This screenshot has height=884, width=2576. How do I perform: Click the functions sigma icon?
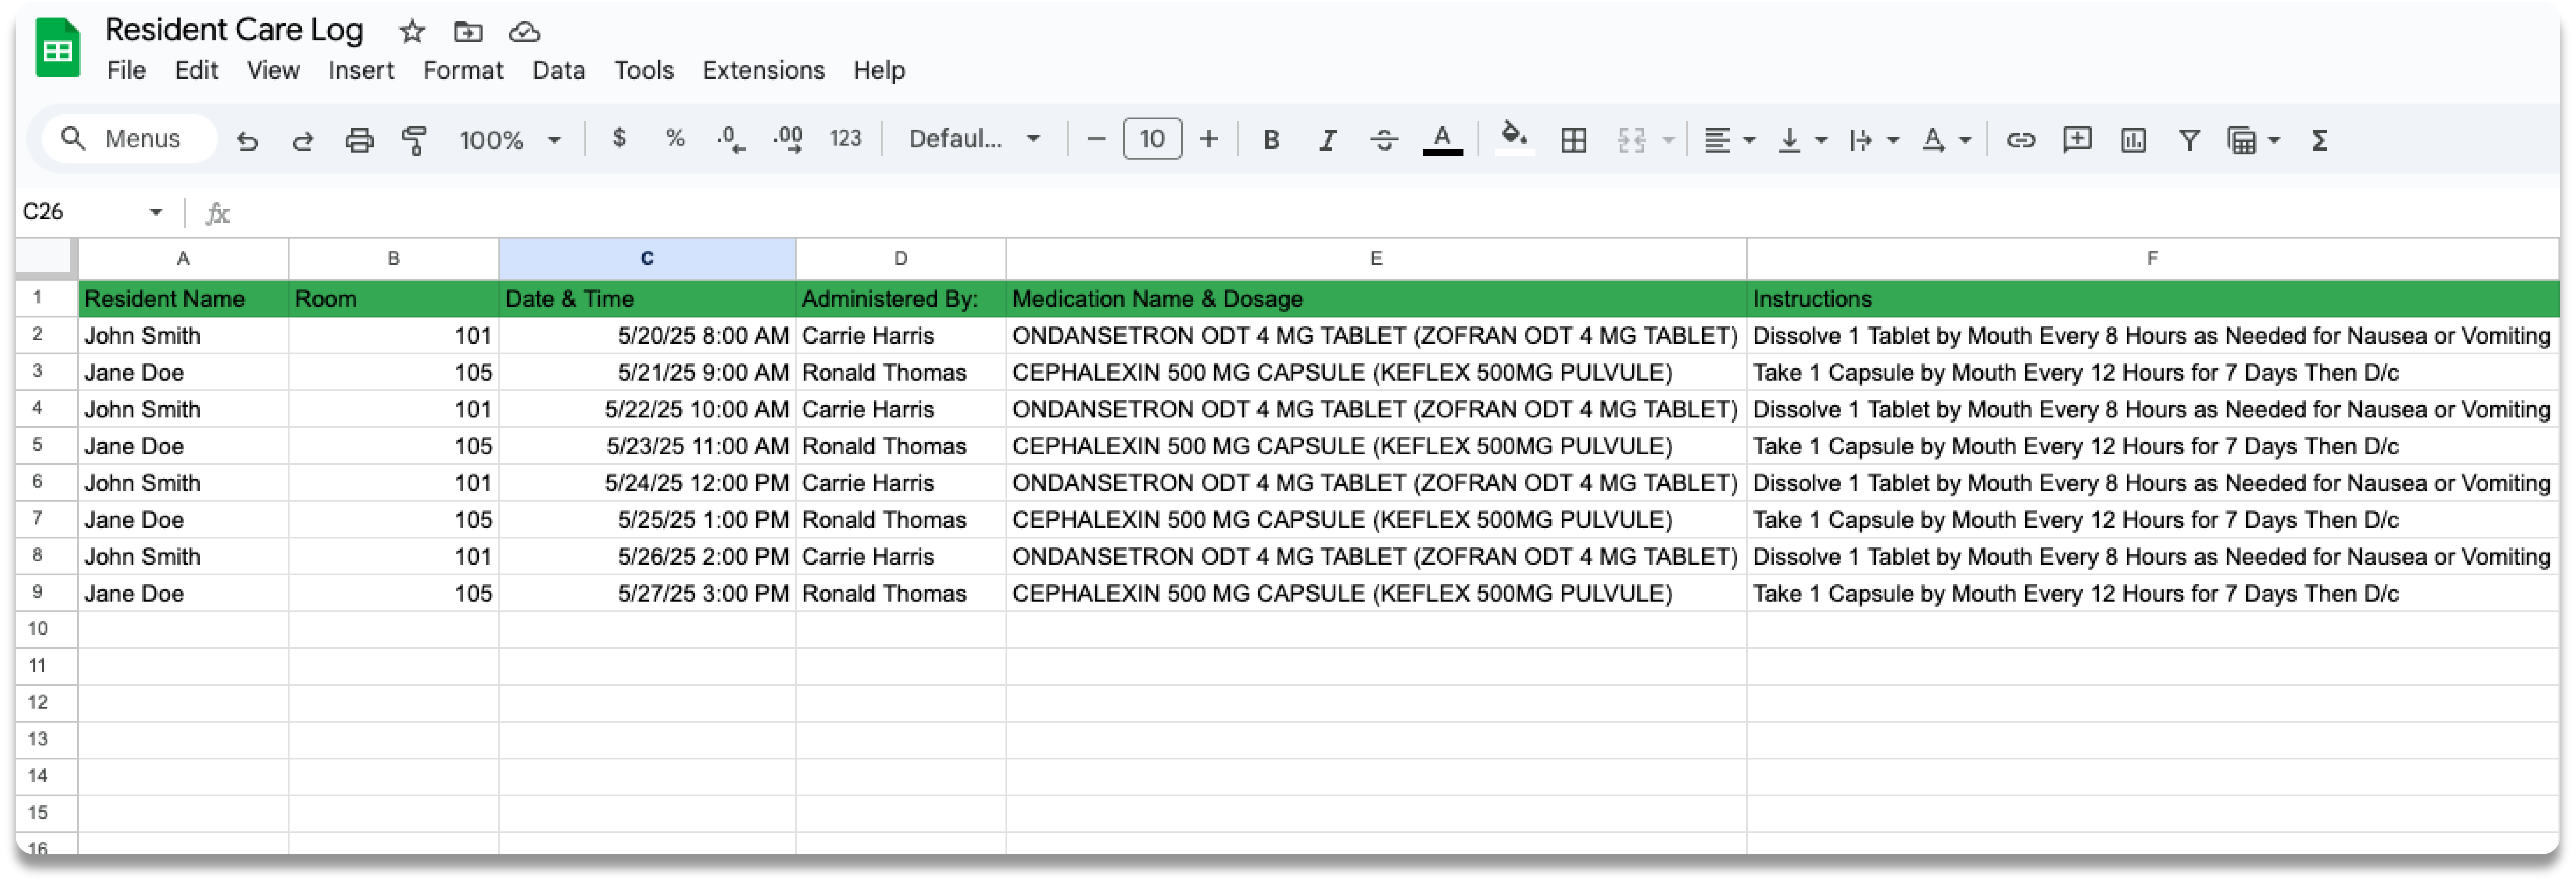coord(2319,140)
